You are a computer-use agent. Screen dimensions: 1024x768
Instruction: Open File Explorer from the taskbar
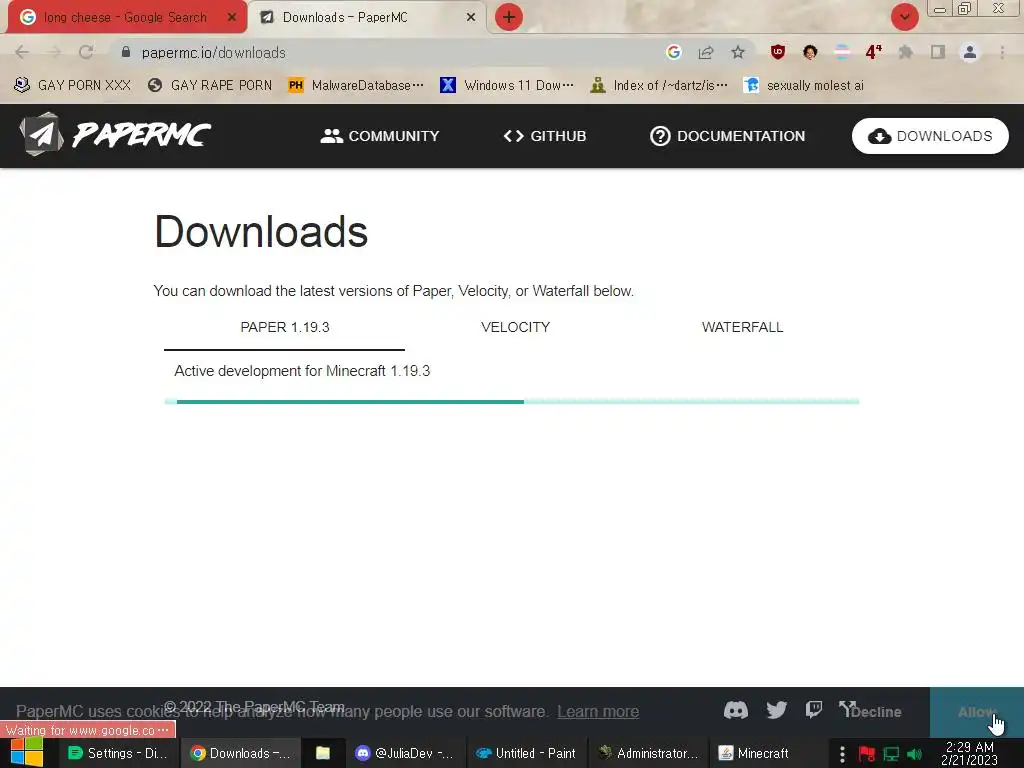pos(323,753)
